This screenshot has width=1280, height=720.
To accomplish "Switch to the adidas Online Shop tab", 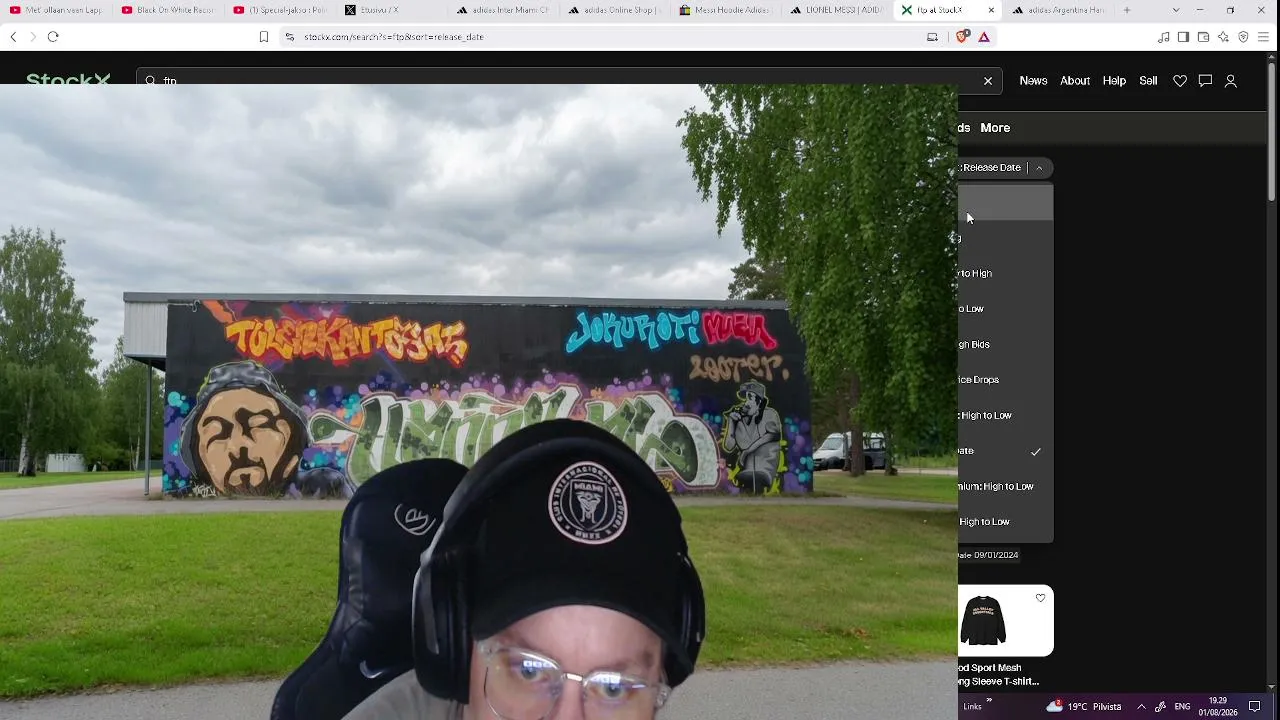I will tap(615, 10).
